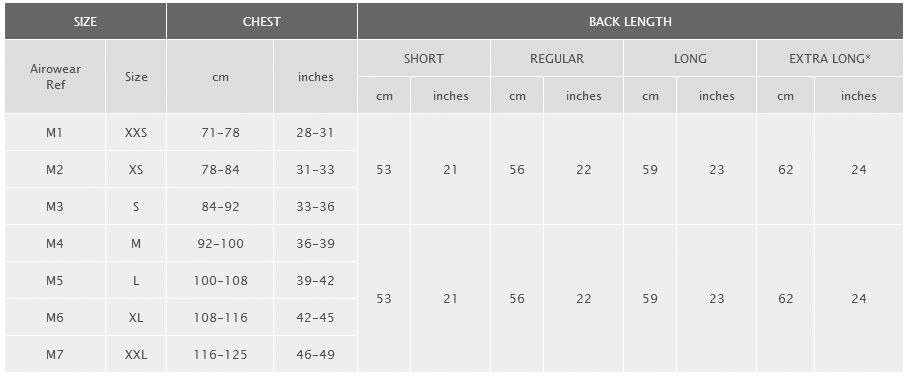912x379 pixels.
Task: Select the XL size cell
Action: pos(136,317)
